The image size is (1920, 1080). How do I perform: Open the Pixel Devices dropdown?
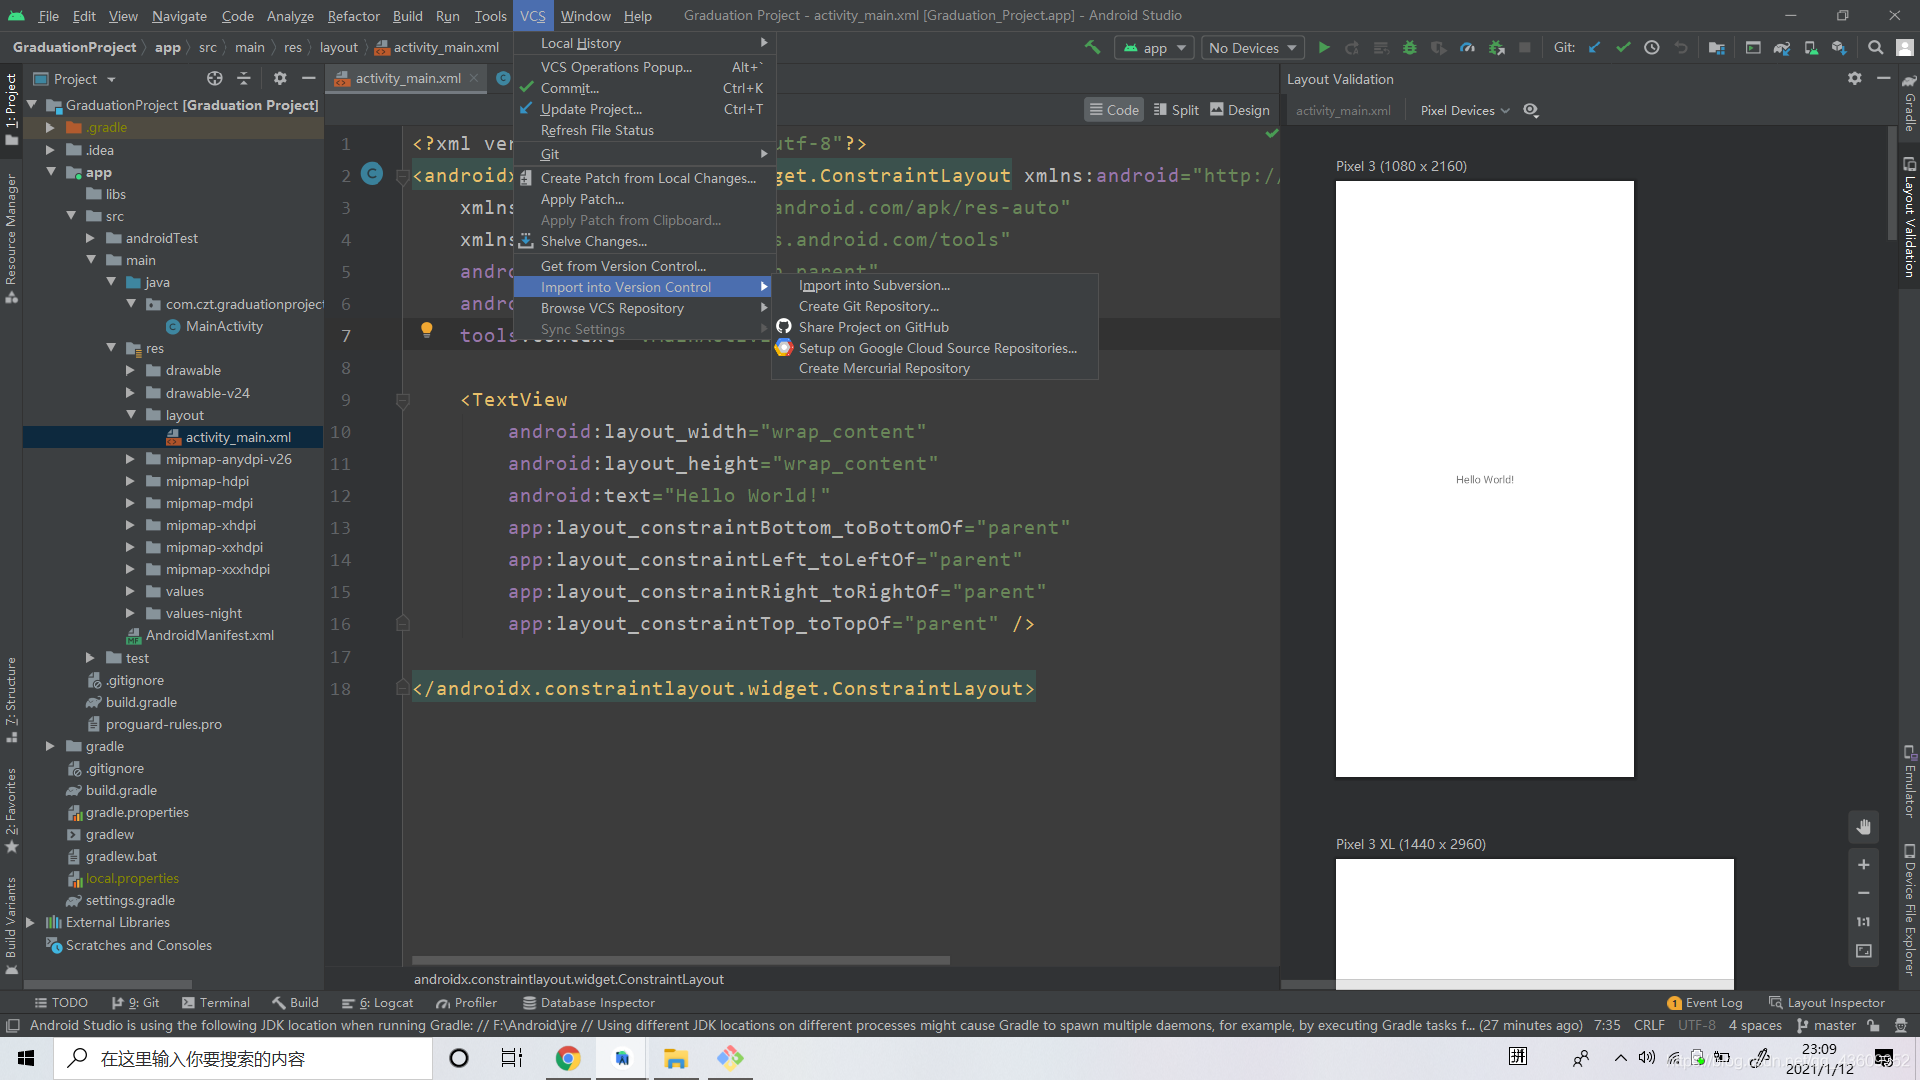(1463, 111)
